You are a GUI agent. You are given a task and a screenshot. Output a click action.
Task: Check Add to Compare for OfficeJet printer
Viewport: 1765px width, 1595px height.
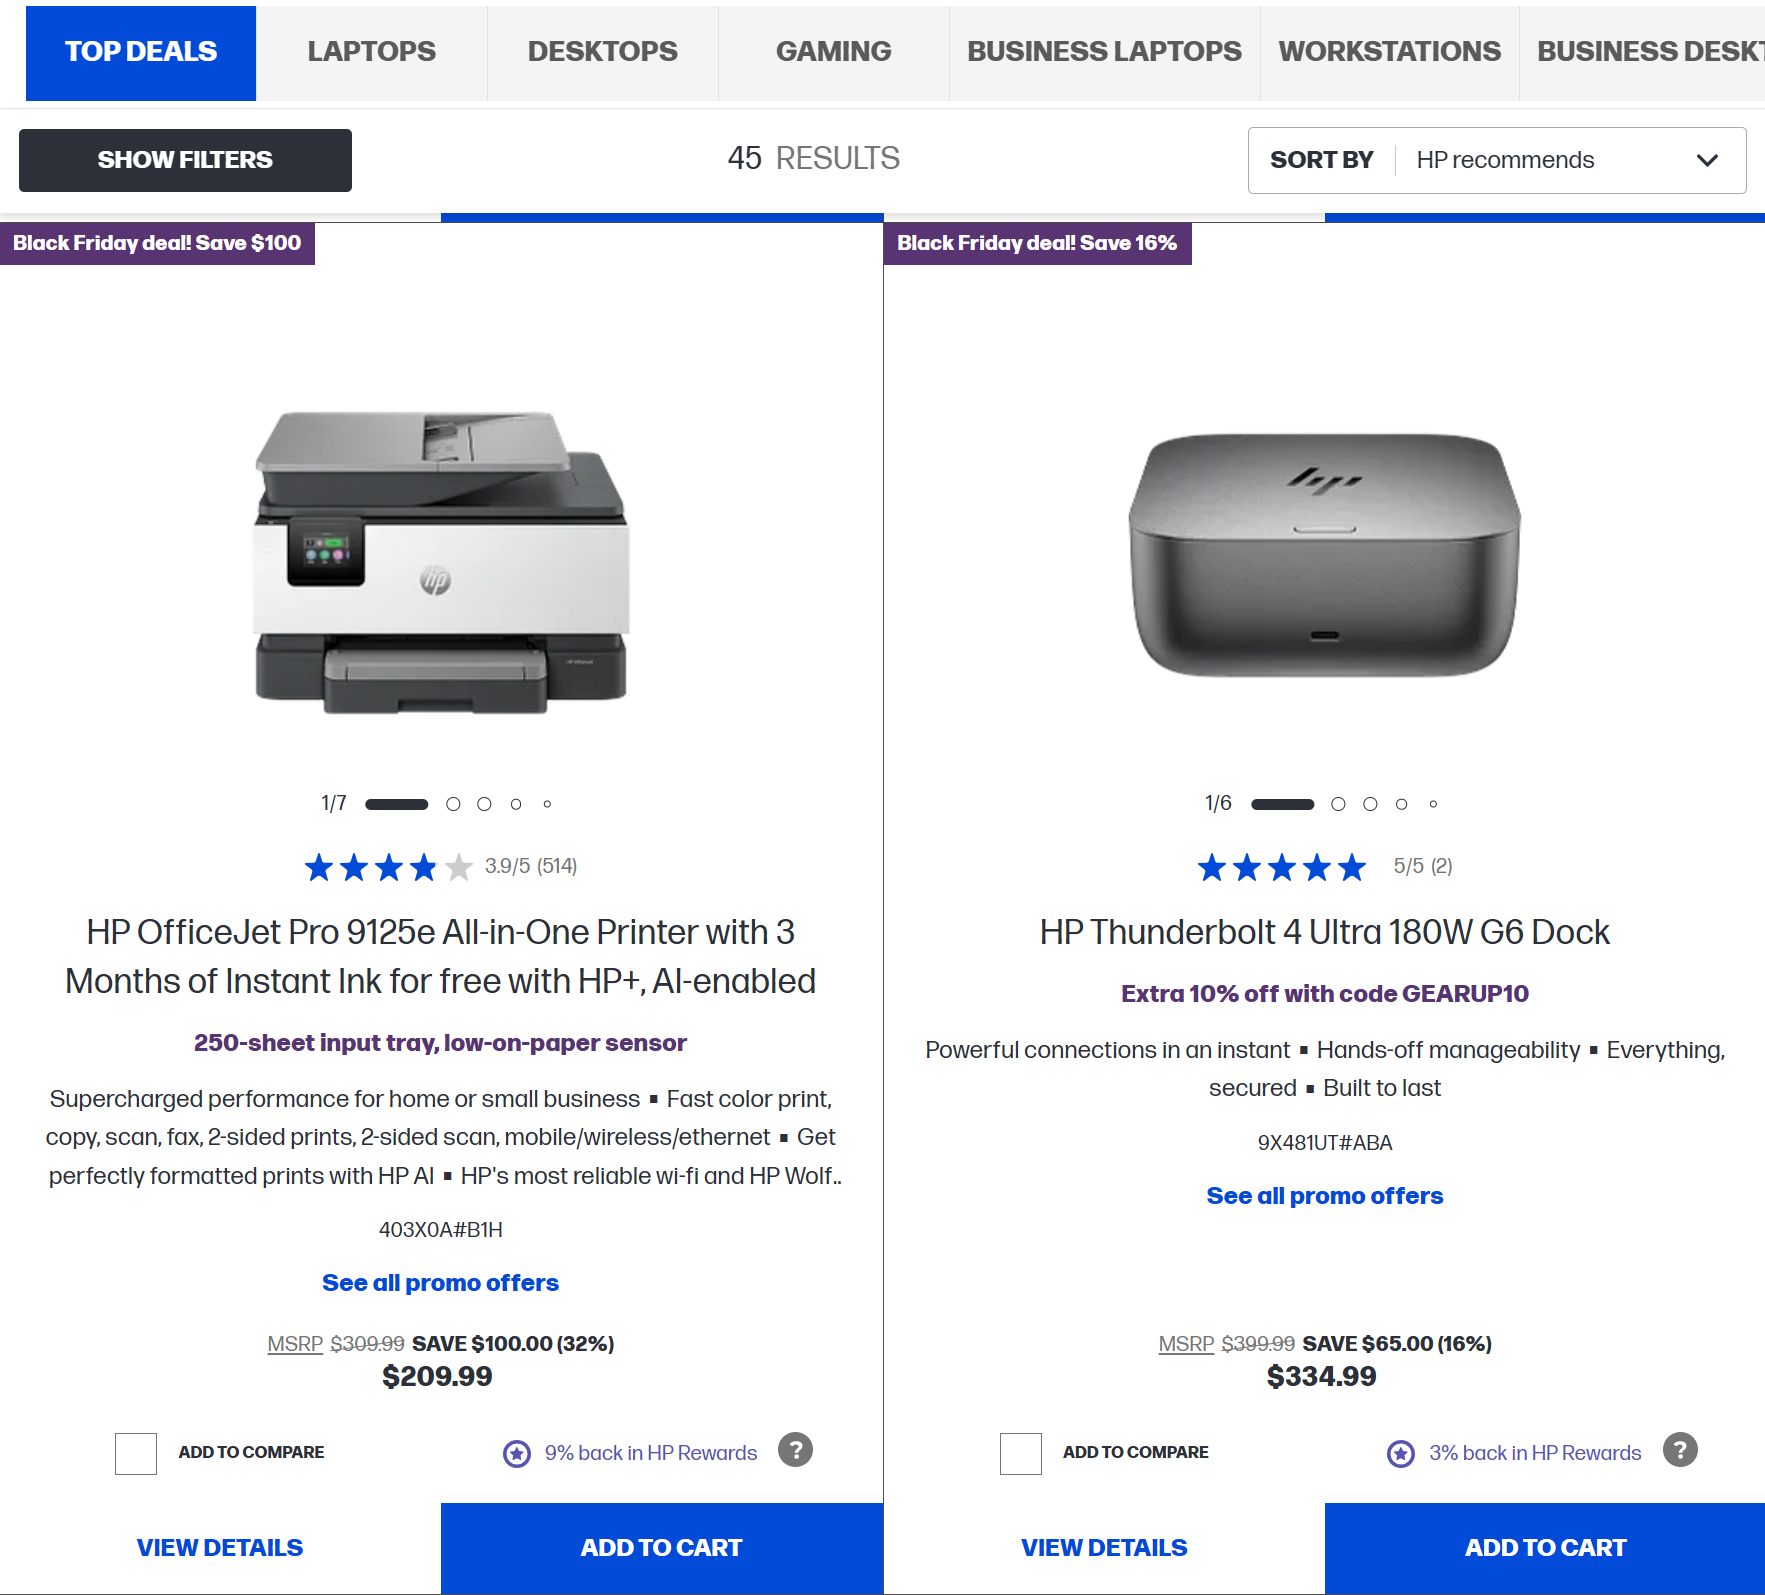click(x=136, y=1453)
